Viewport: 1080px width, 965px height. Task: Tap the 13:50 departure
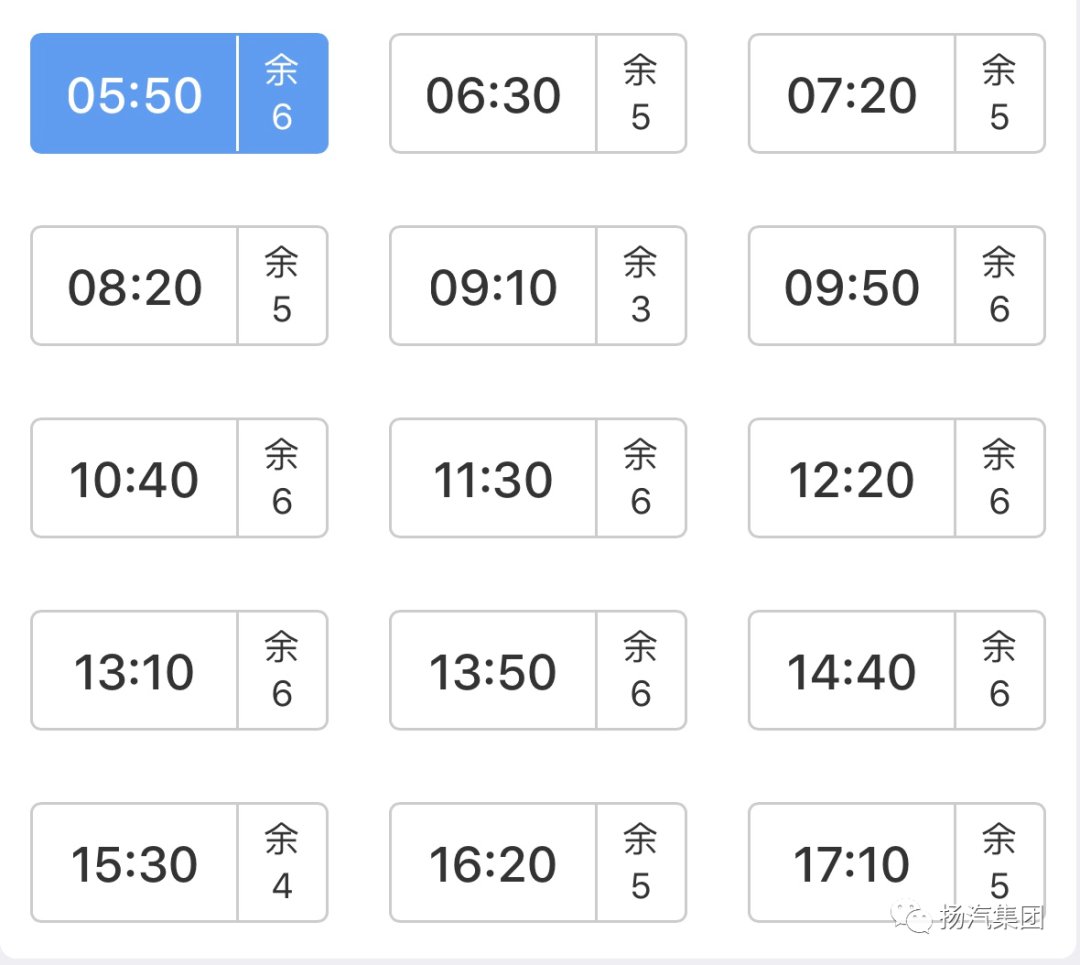click(493, 671)
